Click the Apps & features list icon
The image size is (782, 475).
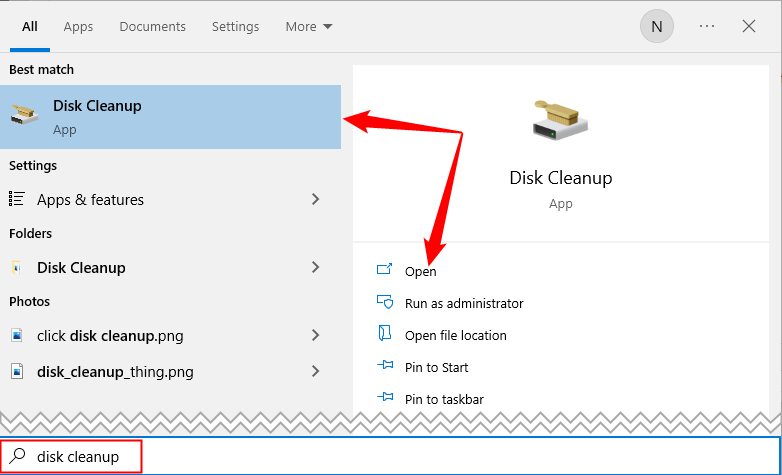coord(17,199)
